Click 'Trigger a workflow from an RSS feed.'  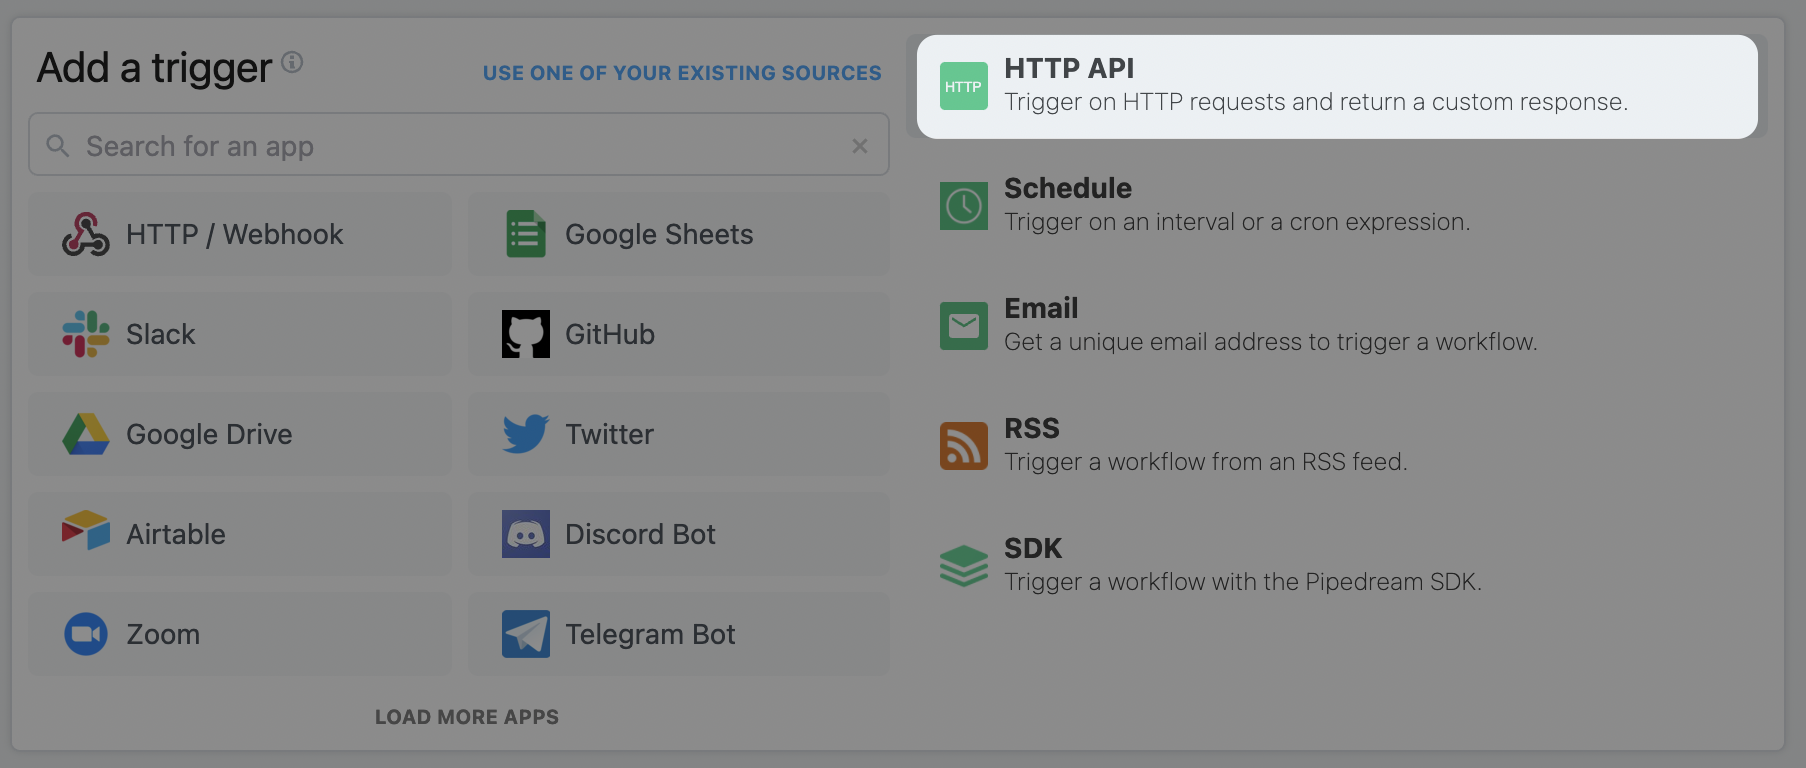tap(1205, 462)
